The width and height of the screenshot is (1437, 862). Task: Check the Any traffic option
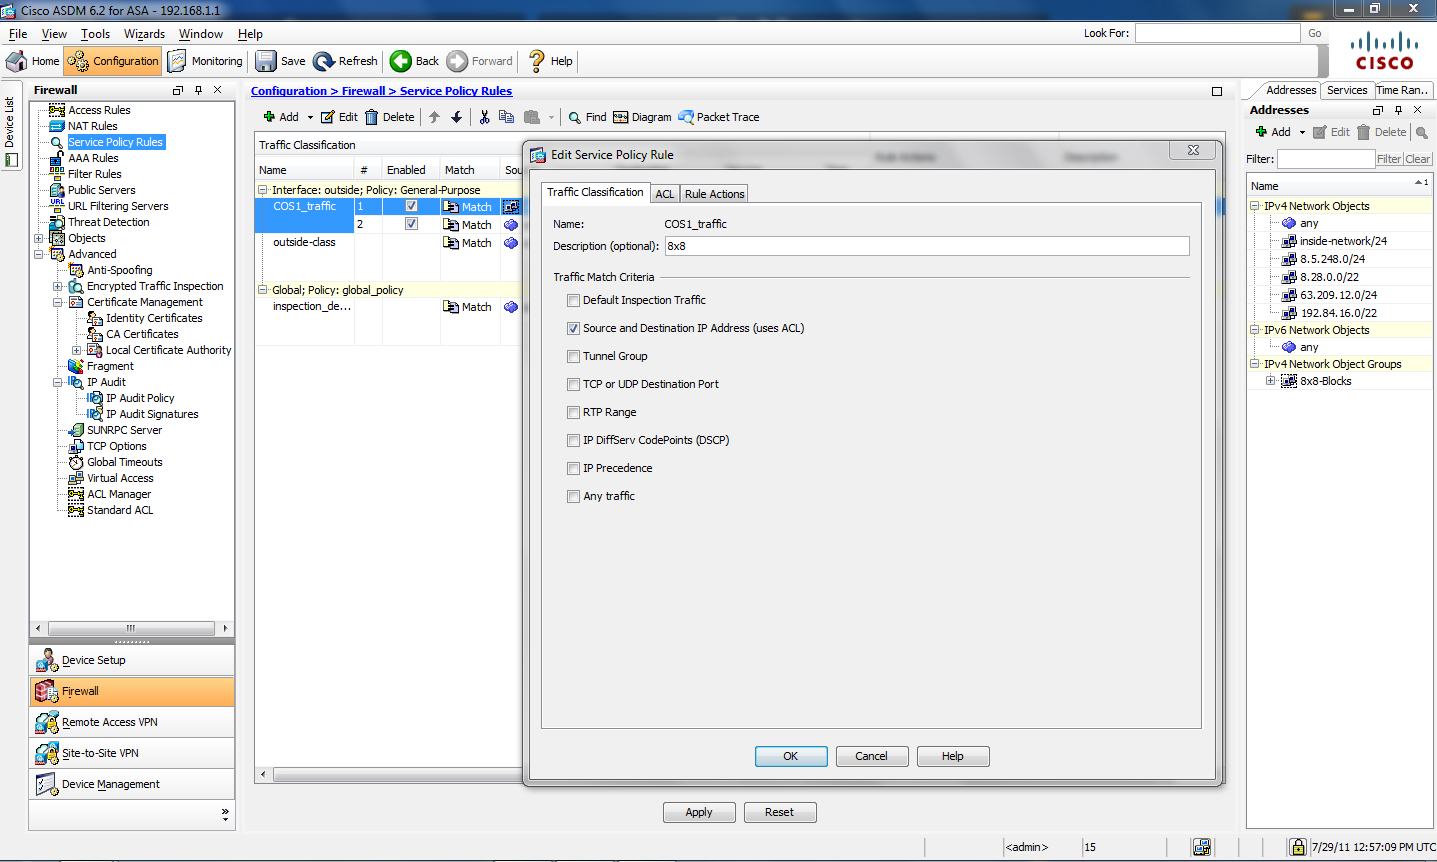coord(573,496)
